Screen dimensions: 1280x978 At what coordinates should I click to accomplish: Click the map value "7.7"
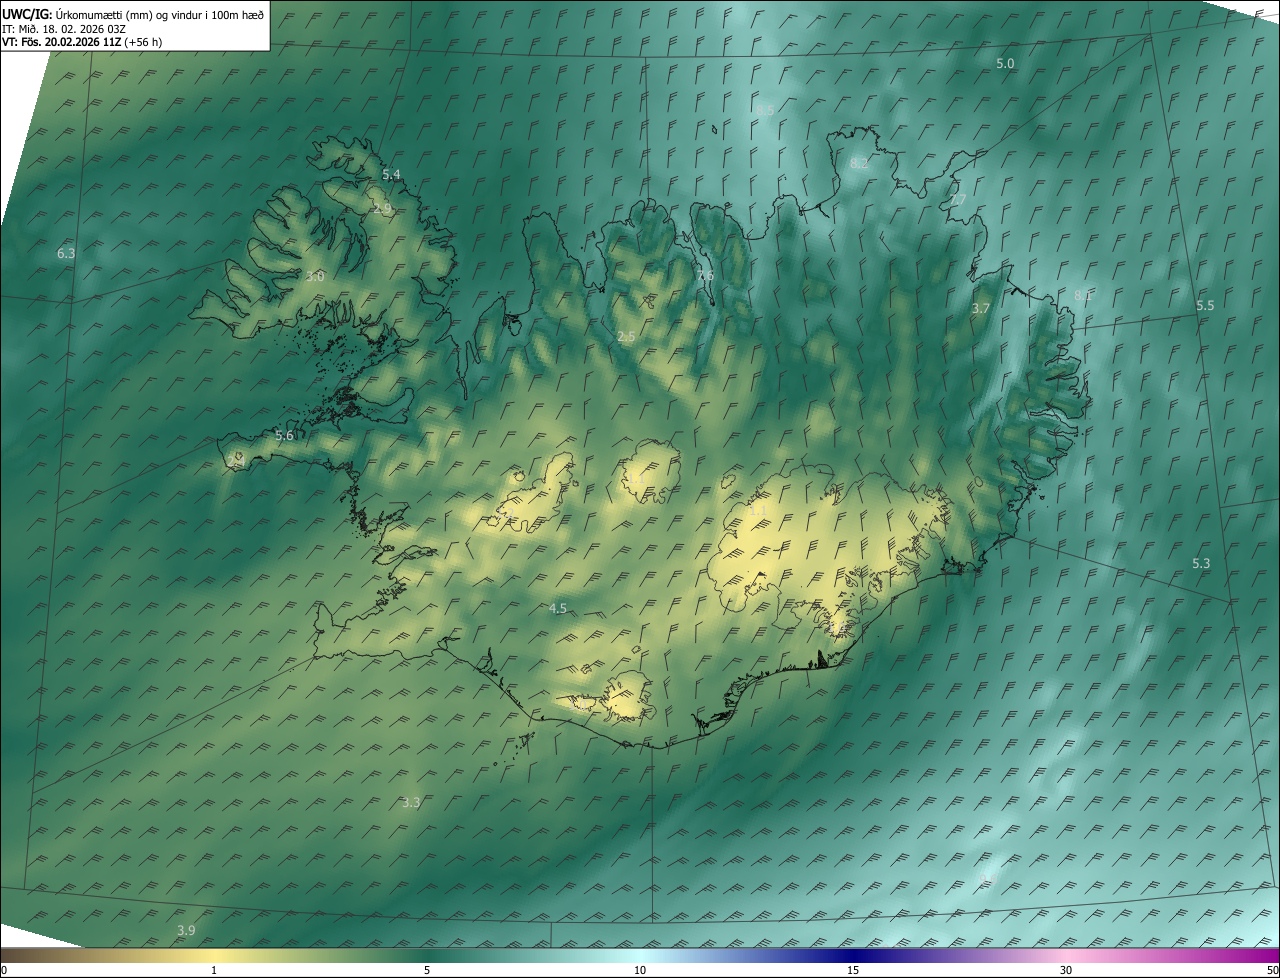[957, 201]
